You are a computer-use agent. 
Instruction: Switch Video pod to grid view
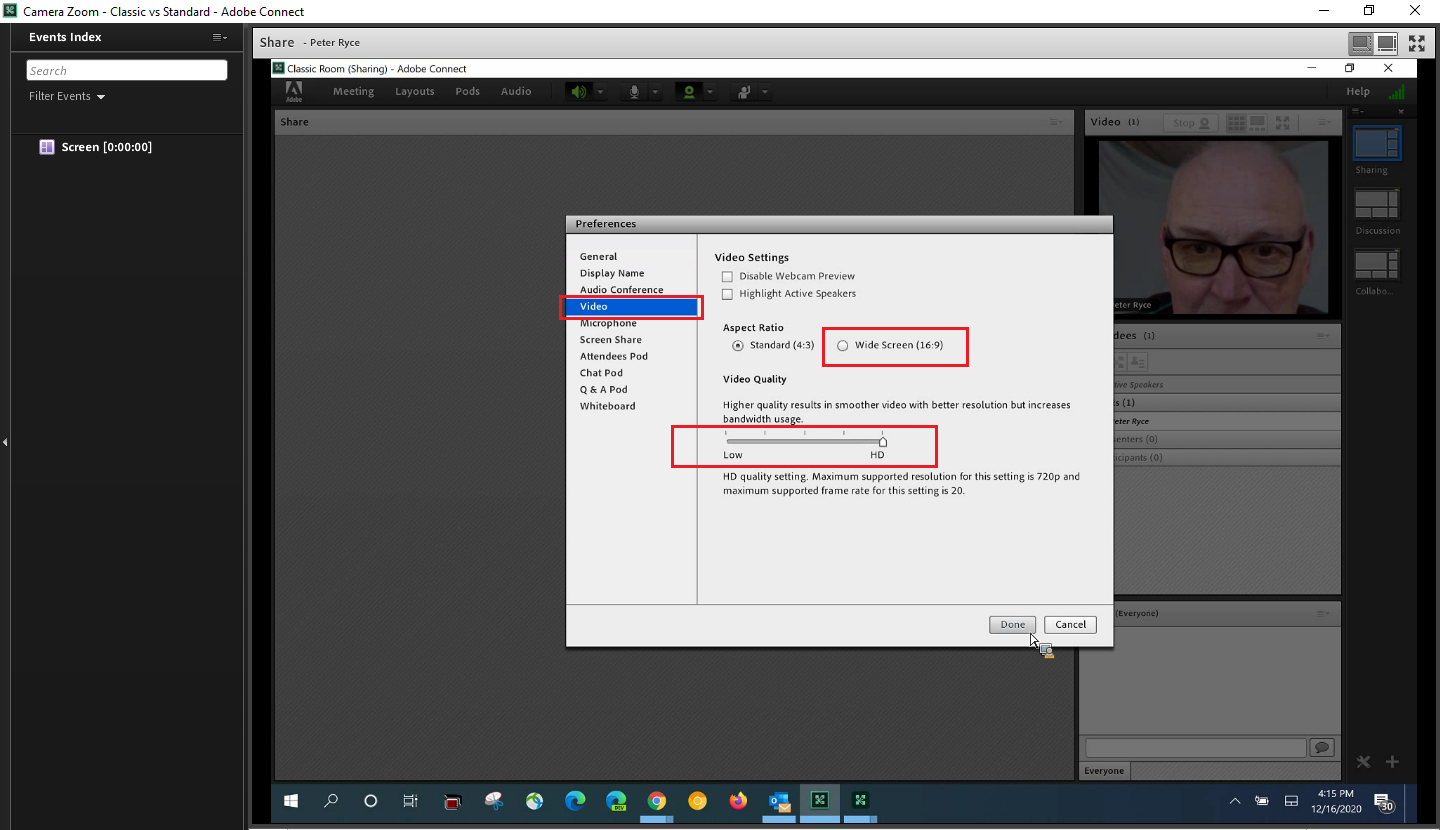pyautogui.click(x=1236, y=123)
